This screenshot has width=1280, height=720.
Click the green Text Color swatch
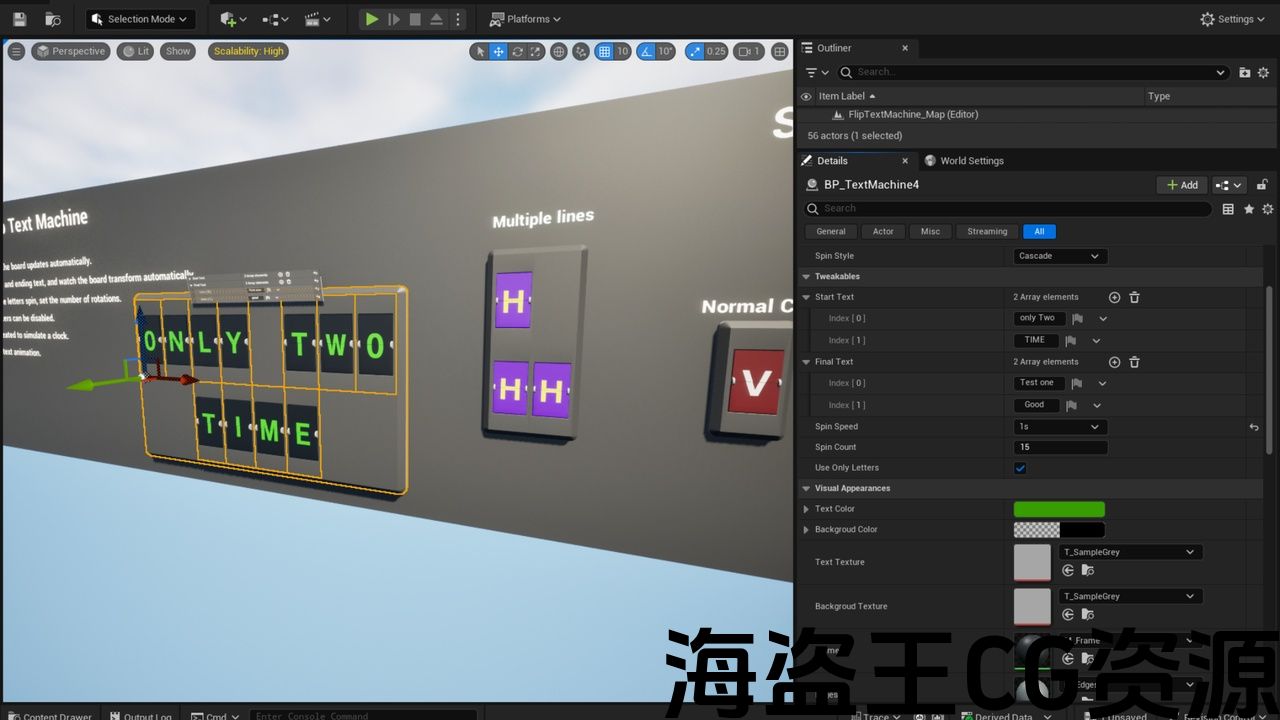[x=1058, y=509]
